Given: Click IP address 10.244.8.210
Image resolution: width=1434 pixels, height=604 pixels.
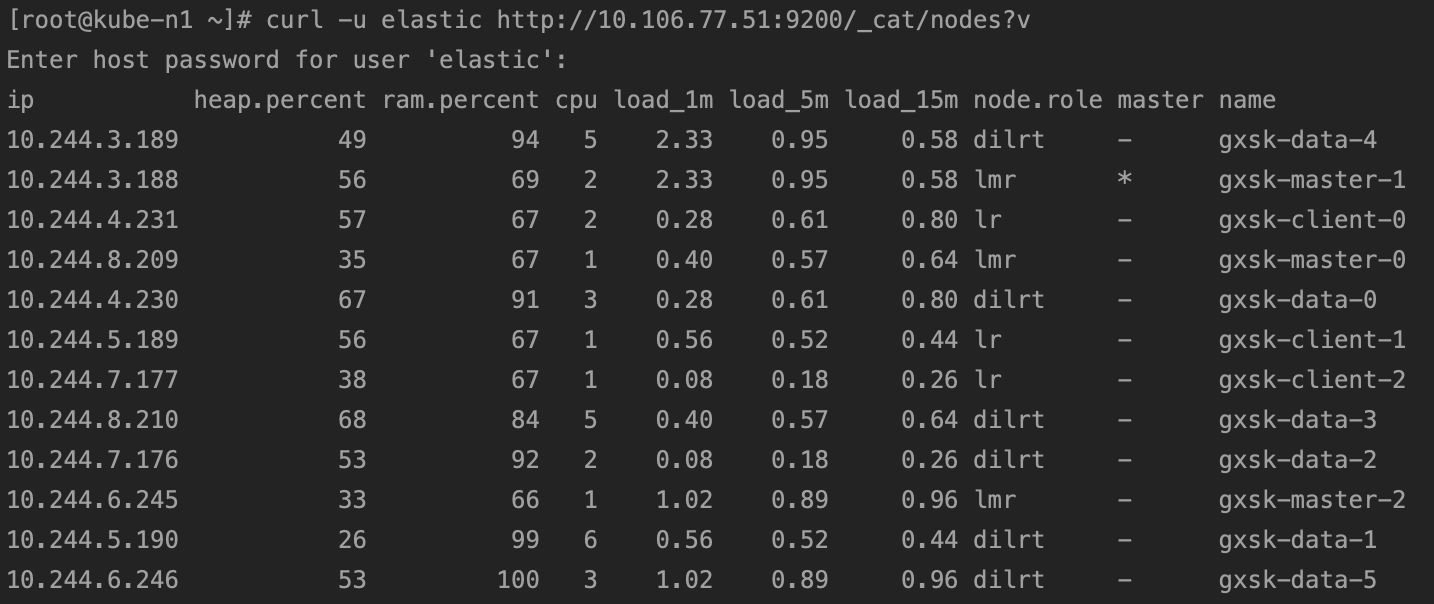Looking at the screenshot, I should [92, 420].
